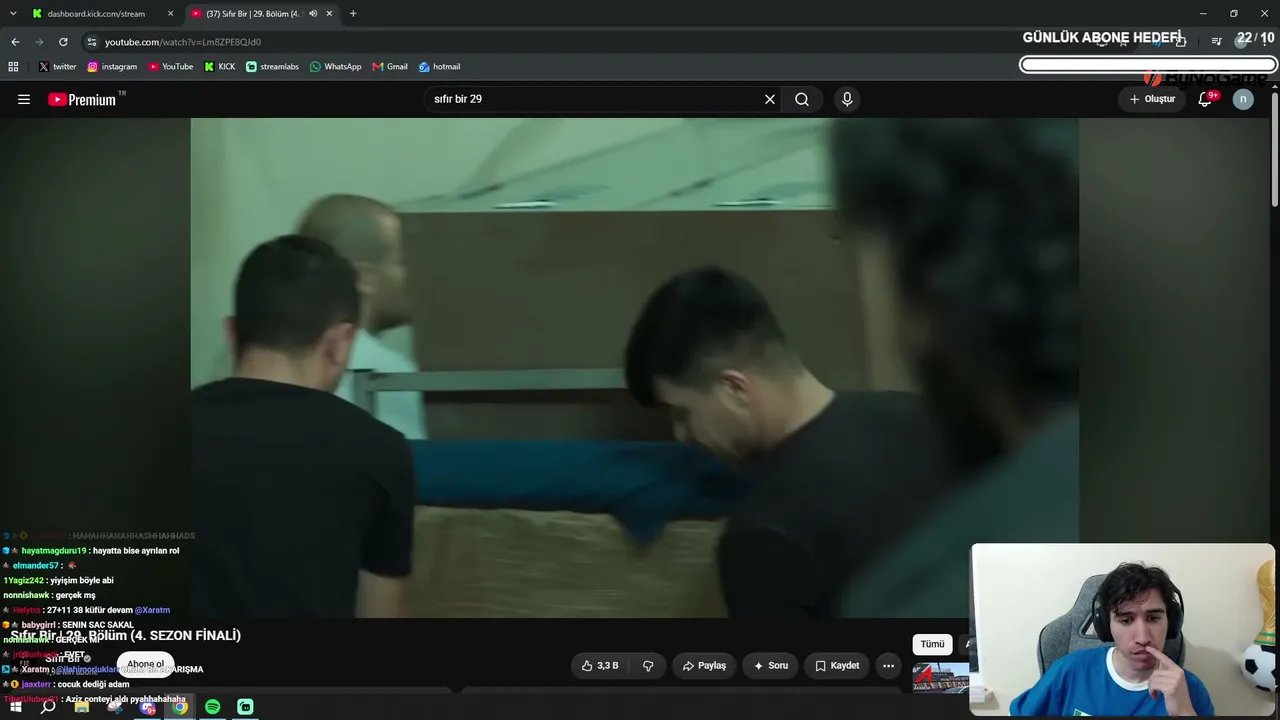1280x720 pixels.
Task: Open the YouTube bookmark
Action: (171, 67)
